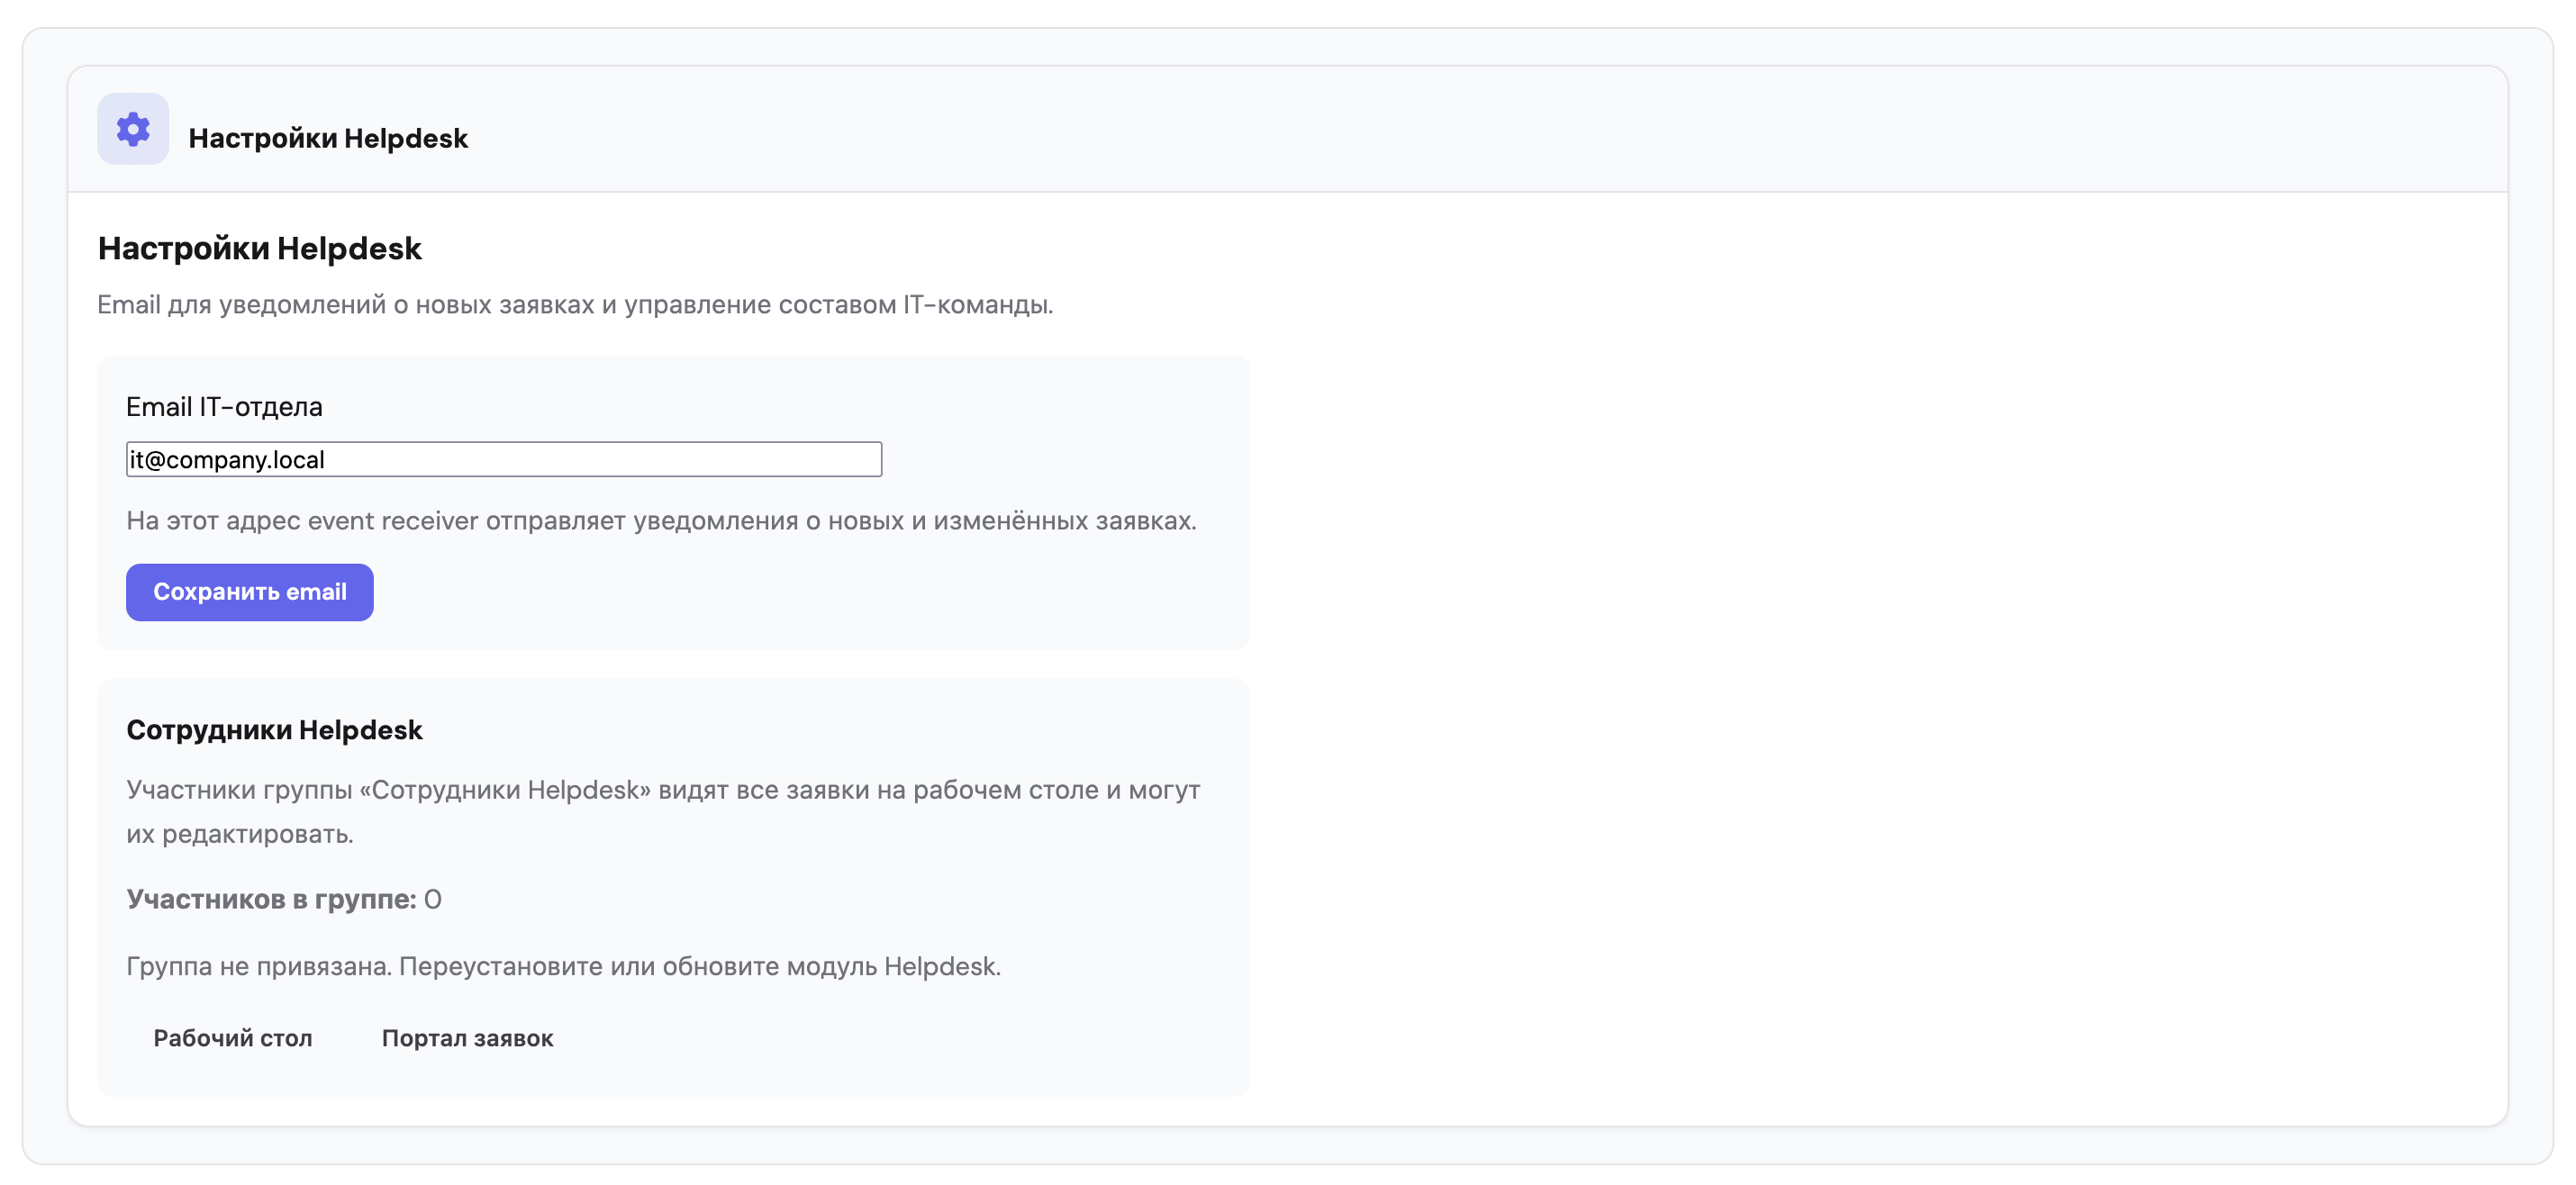Save email with Сохранить email button
This screenshot has width=2576, height=1185.
tap(250, 592)
